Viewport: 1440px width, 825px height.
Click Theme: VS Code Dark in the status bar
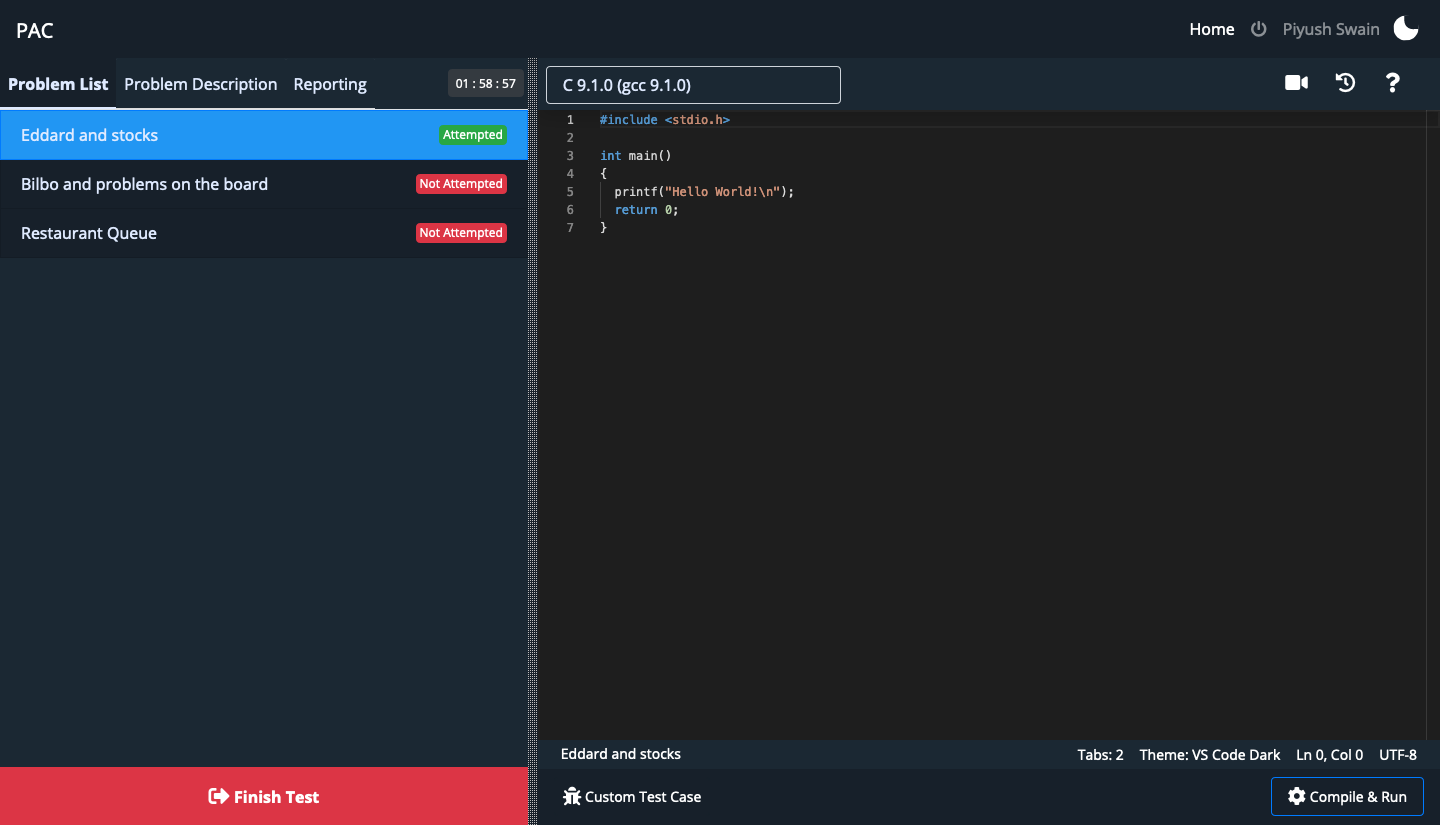pos(1209,755)
